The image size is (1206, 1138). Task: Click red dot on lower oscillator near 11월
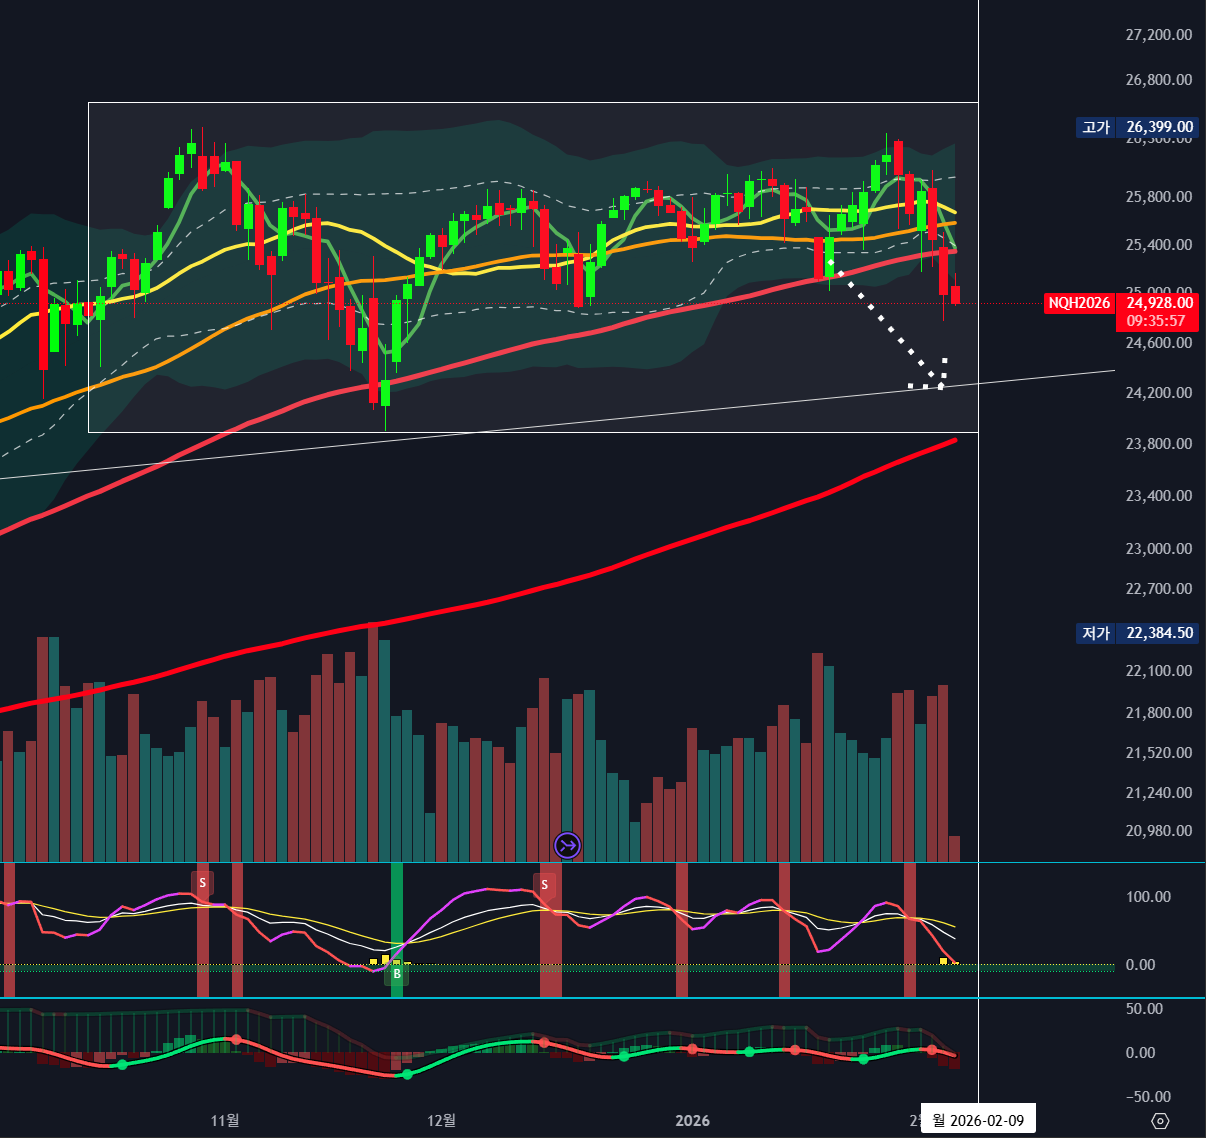tap(236, 1040)
